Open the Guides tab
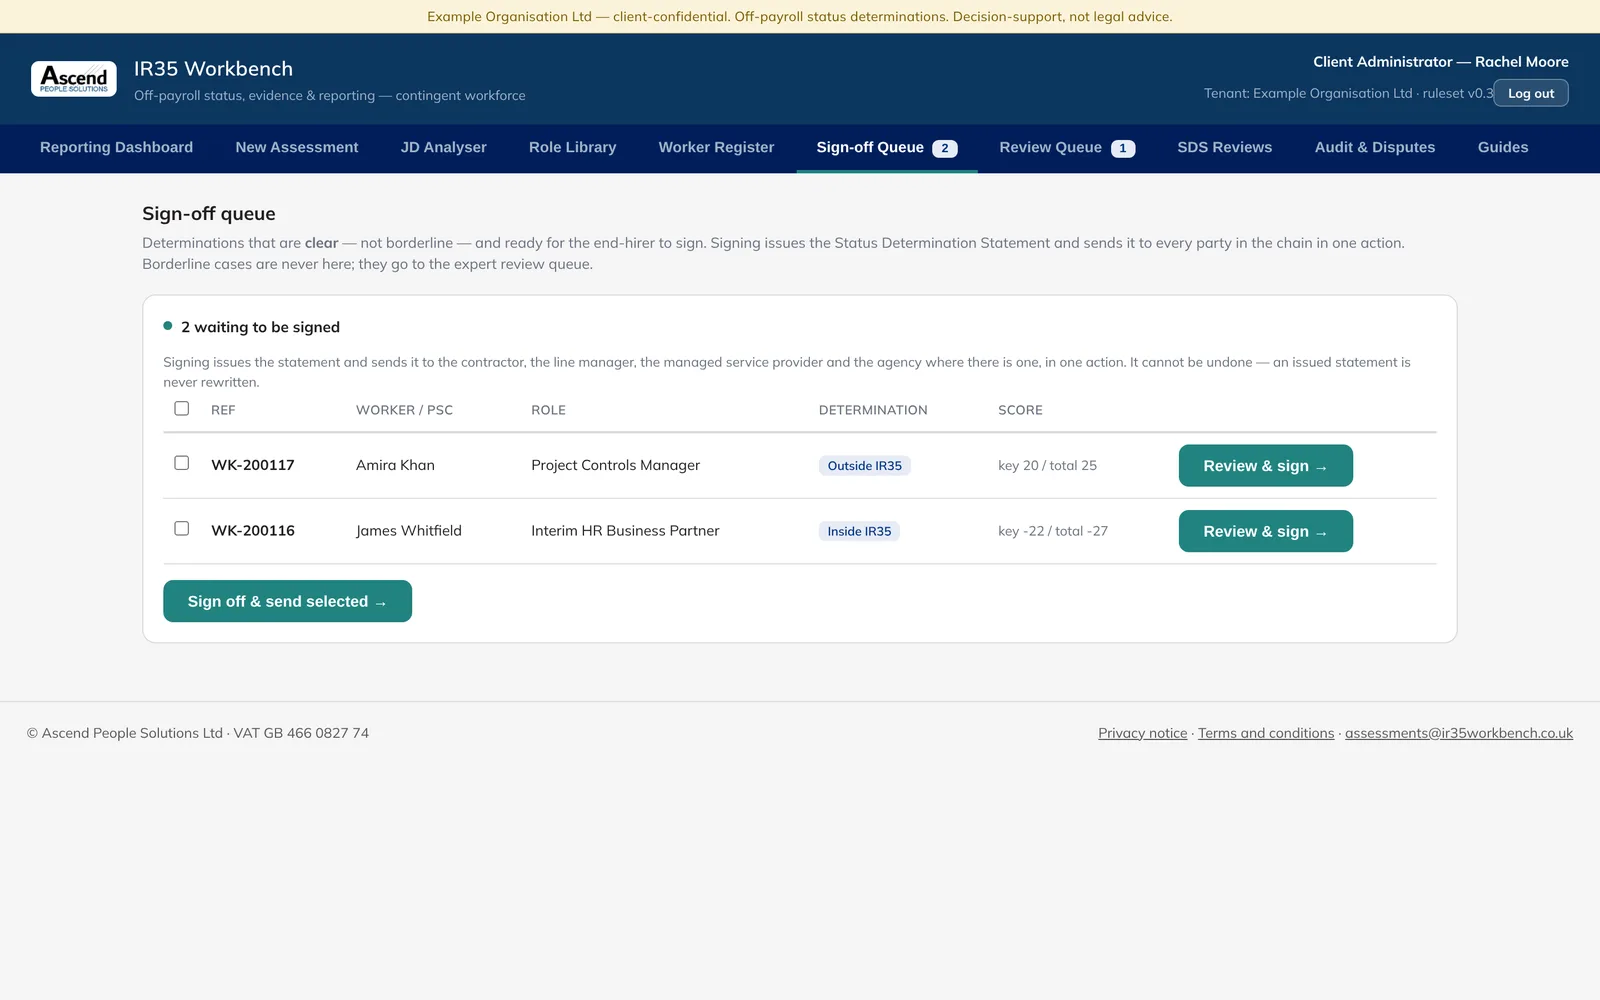 point(1503,147)
